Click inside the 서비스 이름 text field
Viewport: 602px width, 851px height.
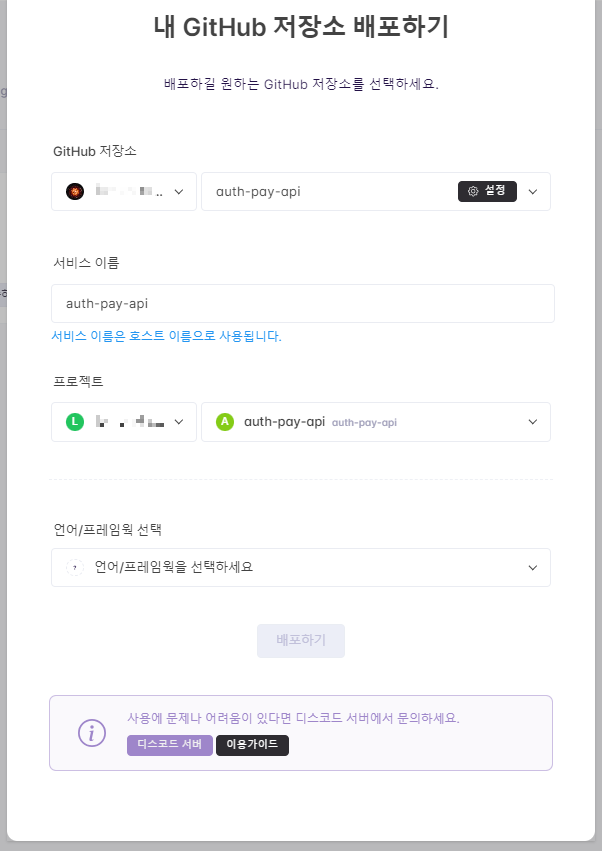[300, 303]
